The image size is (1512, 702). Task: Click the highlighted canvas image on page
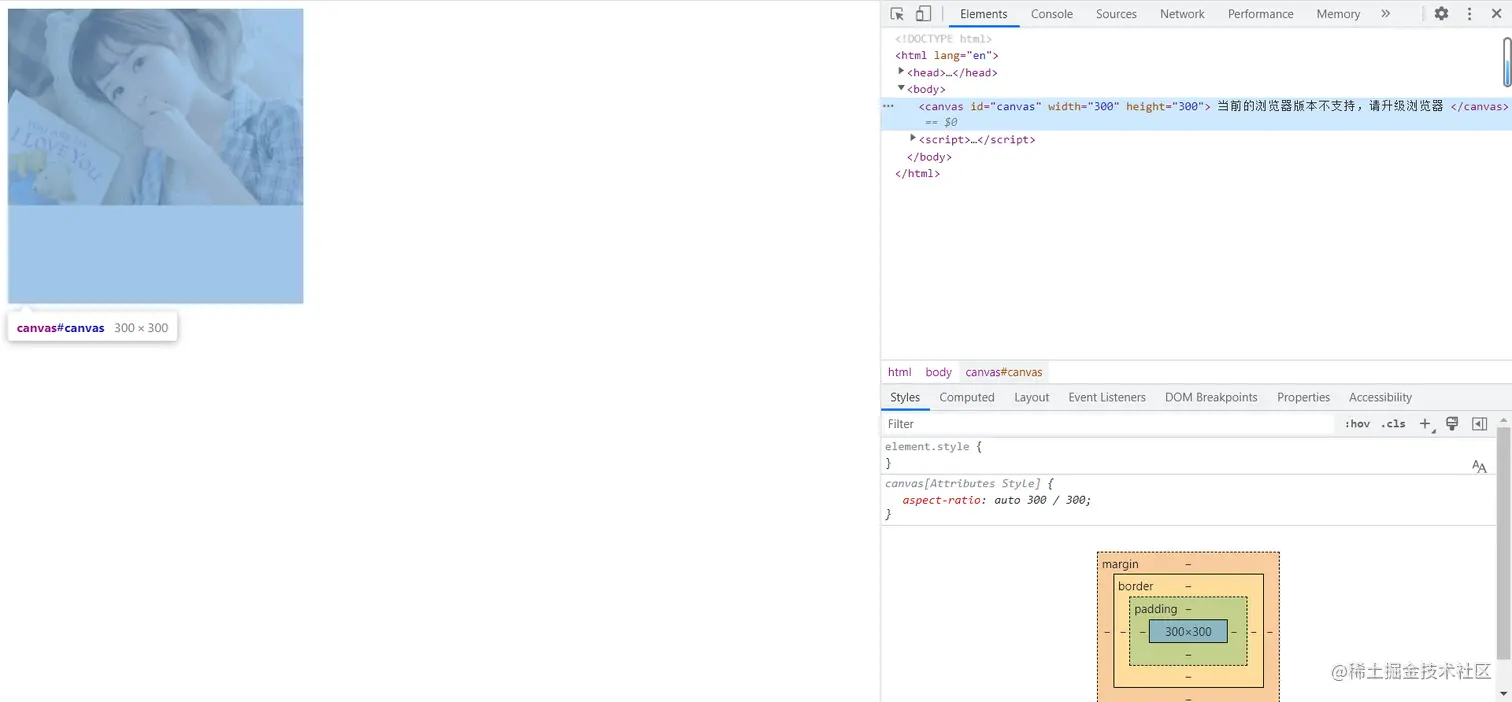point(155,156)
